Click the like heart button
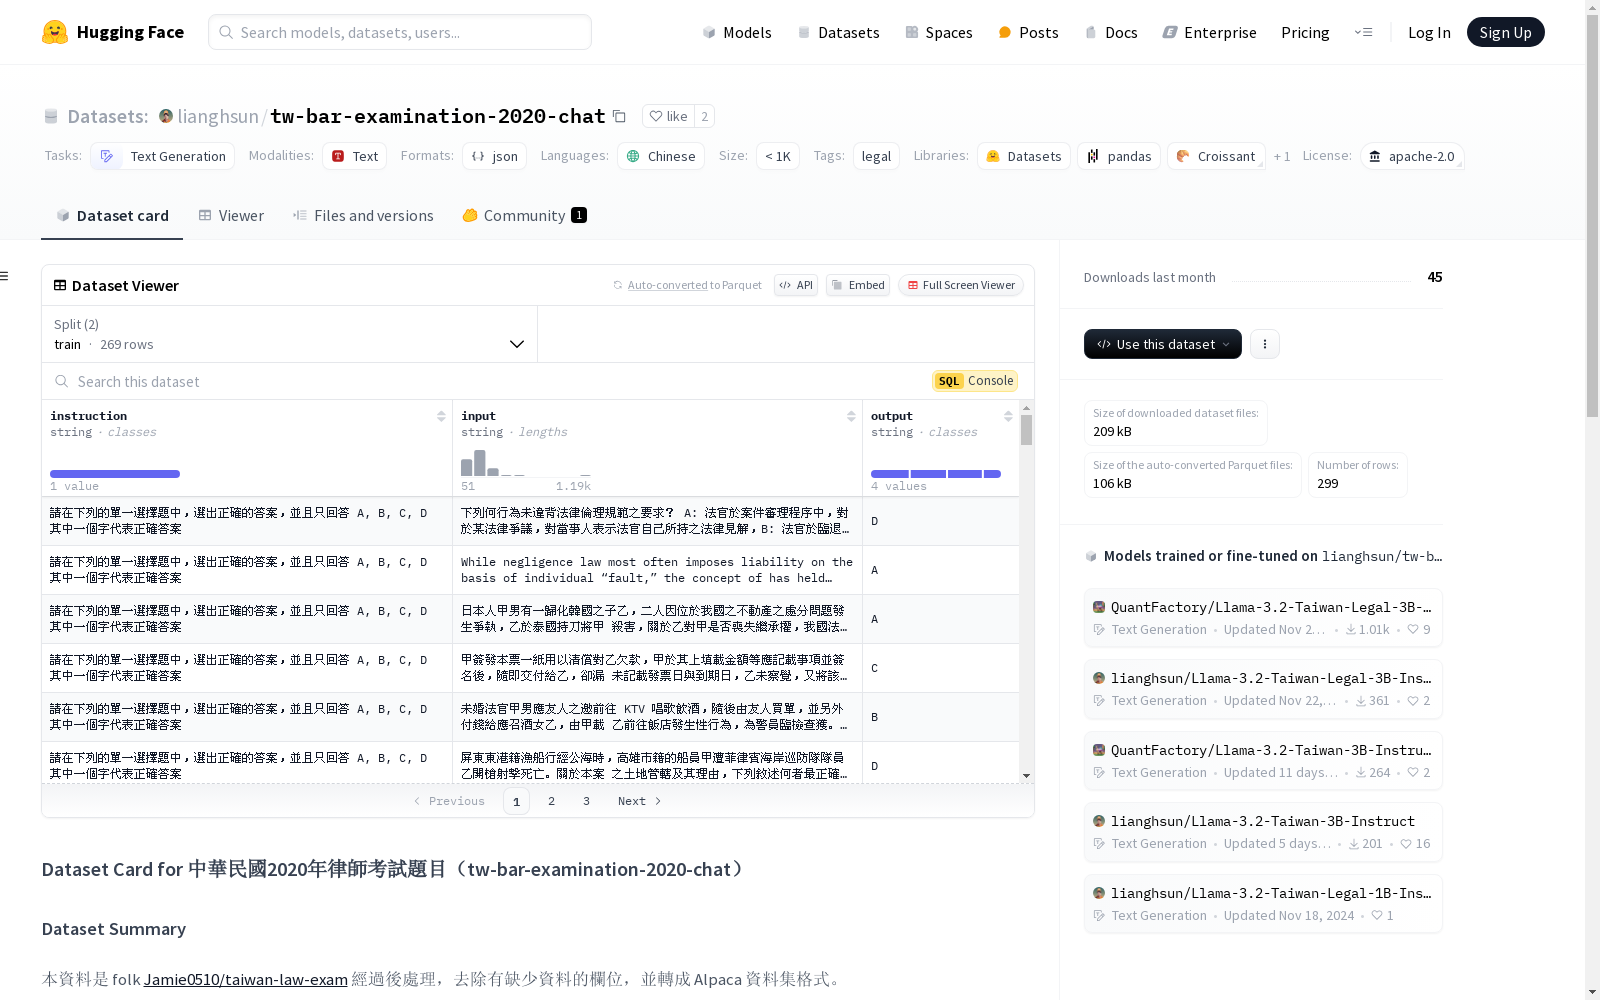This screenshot has width=1600, height=1000. (x=668, y=116)
